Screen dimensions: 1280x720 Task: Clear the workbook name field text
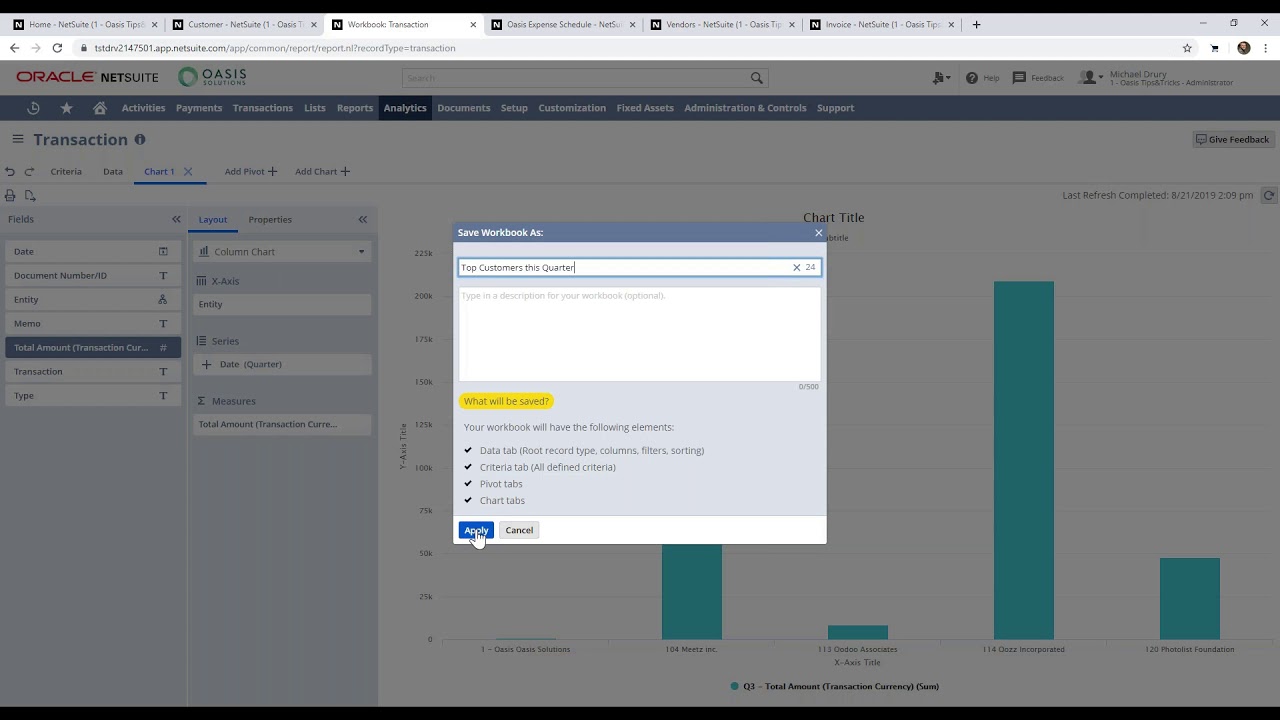coord(797,267)
